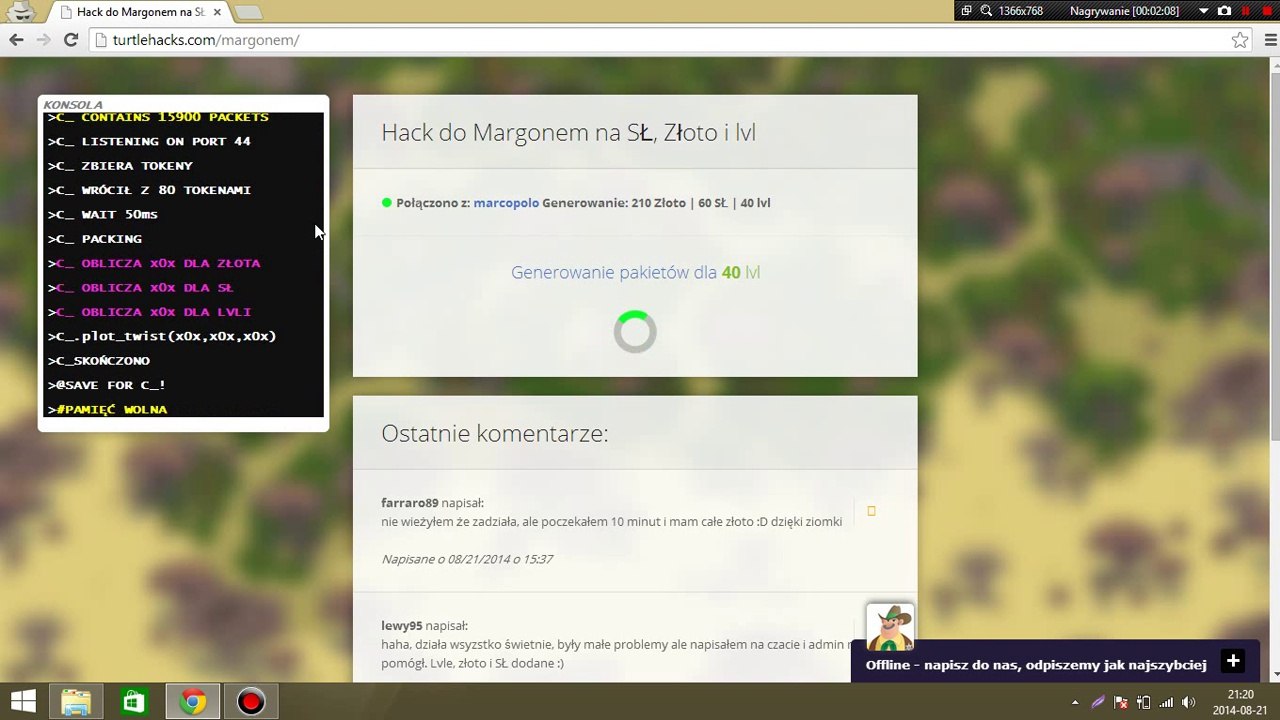Click the 'ZBIERA TOKENY' console line
Screen dimensions: 1280x720
tap(120, 166)
